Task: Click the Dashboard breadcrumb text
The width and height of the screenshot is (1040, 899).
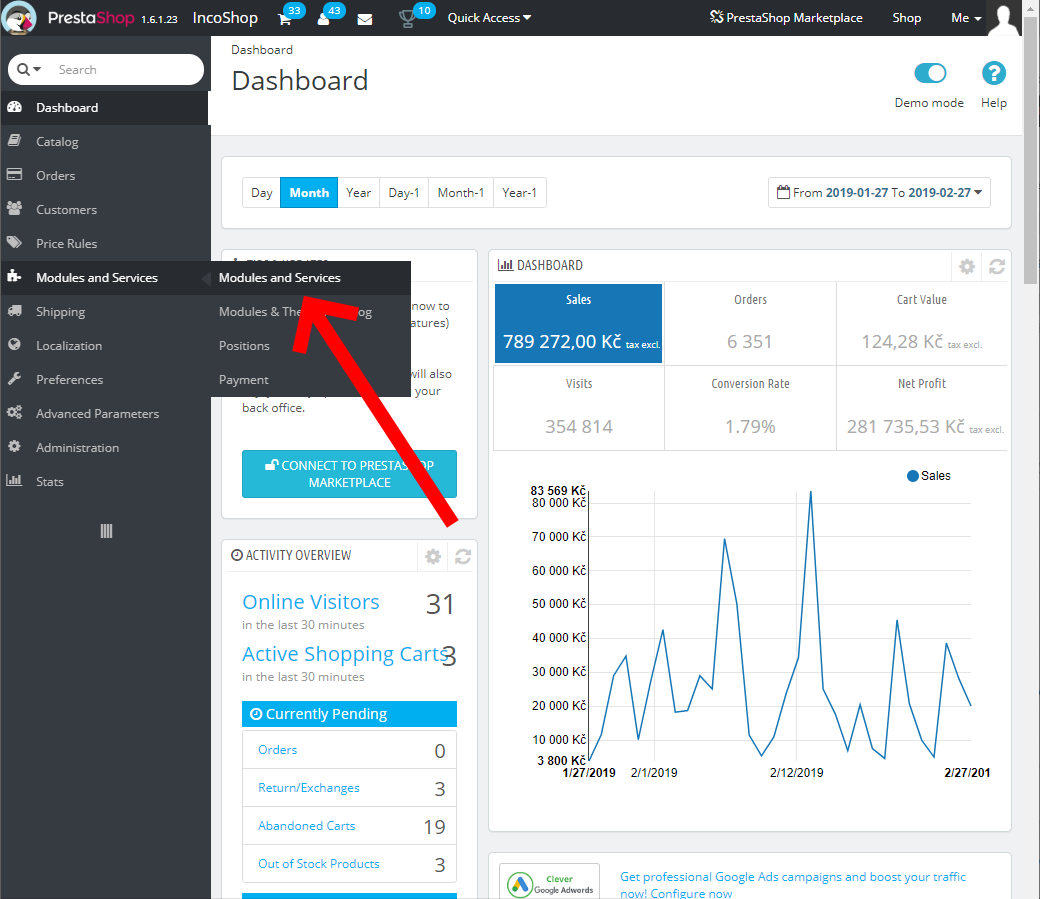Action: tap(261, 50)
